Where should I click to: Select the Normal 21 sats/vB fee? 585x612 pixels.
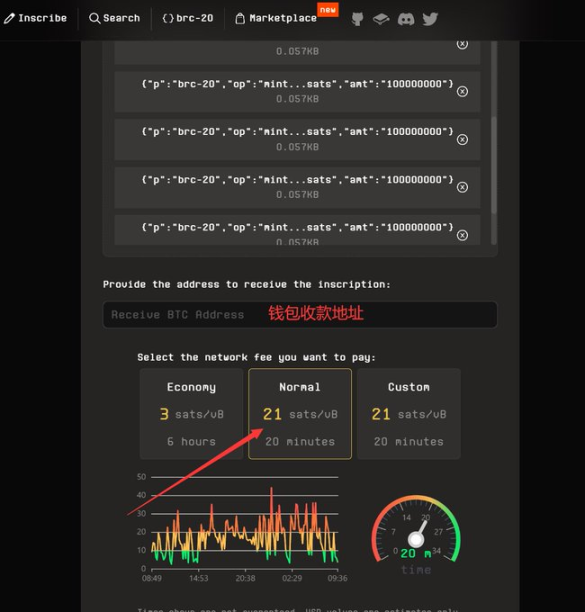pyautogui.click(x=300, y=414)
